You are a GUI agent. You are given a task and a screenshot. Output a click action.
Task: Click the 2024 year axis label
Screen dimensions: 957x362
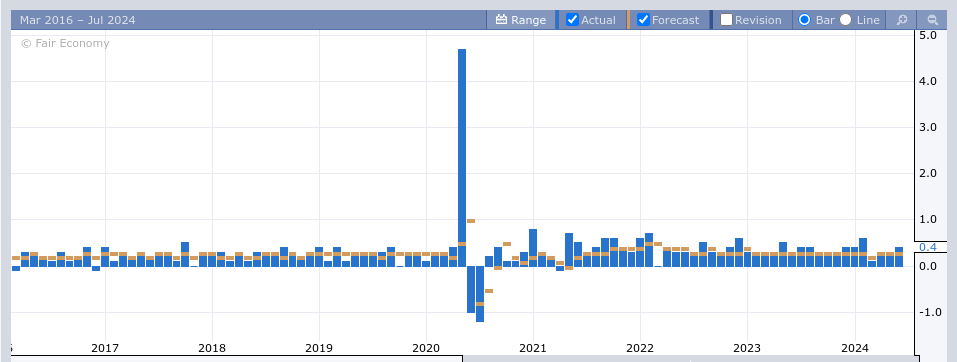click(854, 348)
